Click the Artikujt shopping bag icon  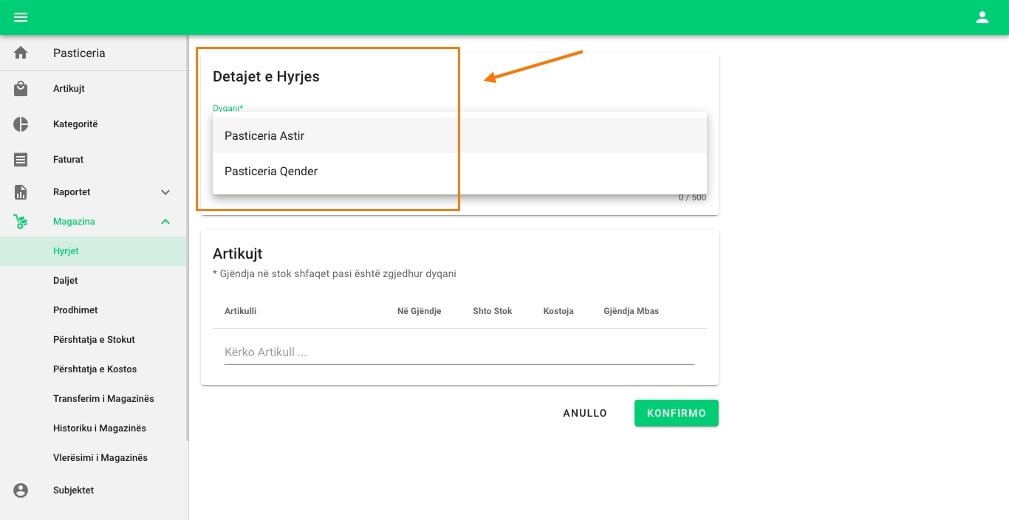(20, 89)
